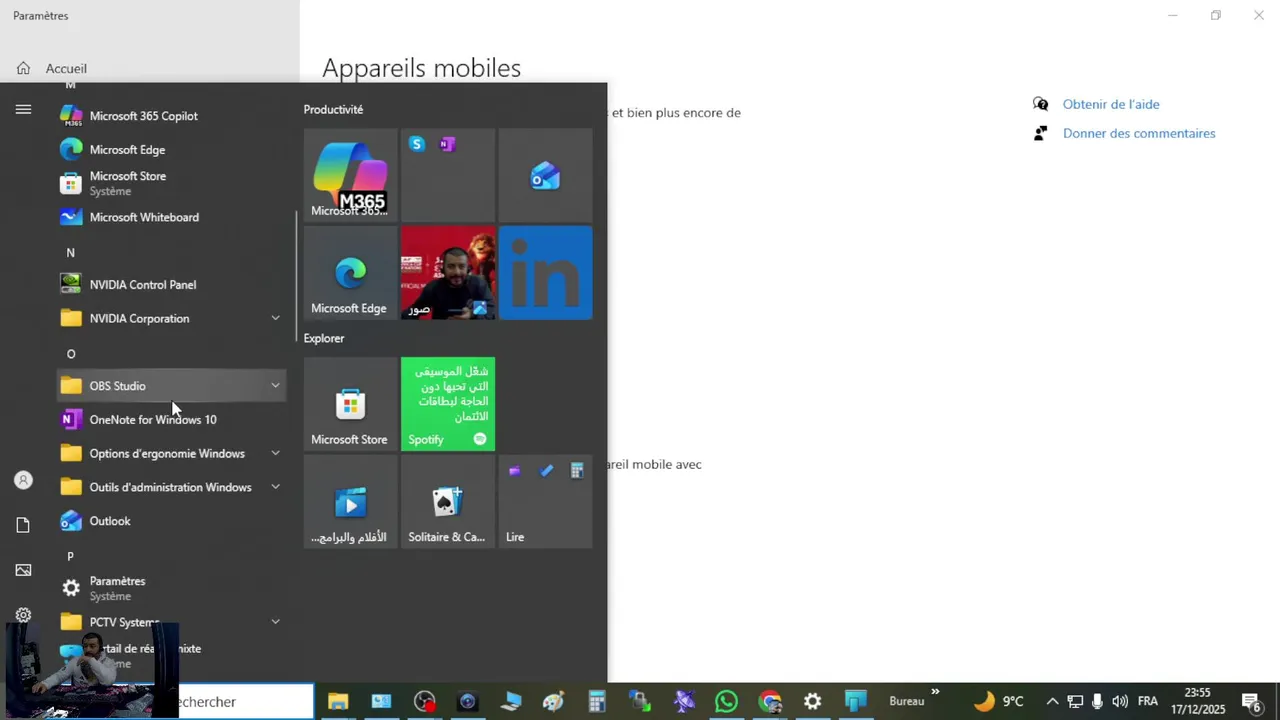The height and width of the screenshot is (720, 1280).
Task: Open the Films & TV tile
Action: [350, 502]
